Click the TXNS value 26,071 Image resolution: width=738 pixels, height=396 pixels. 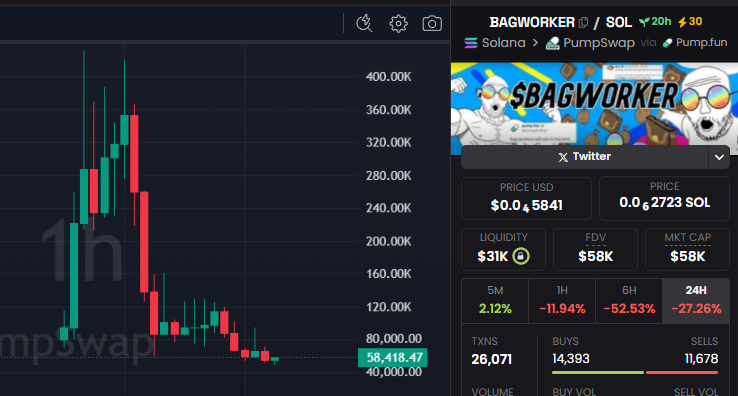491,359
